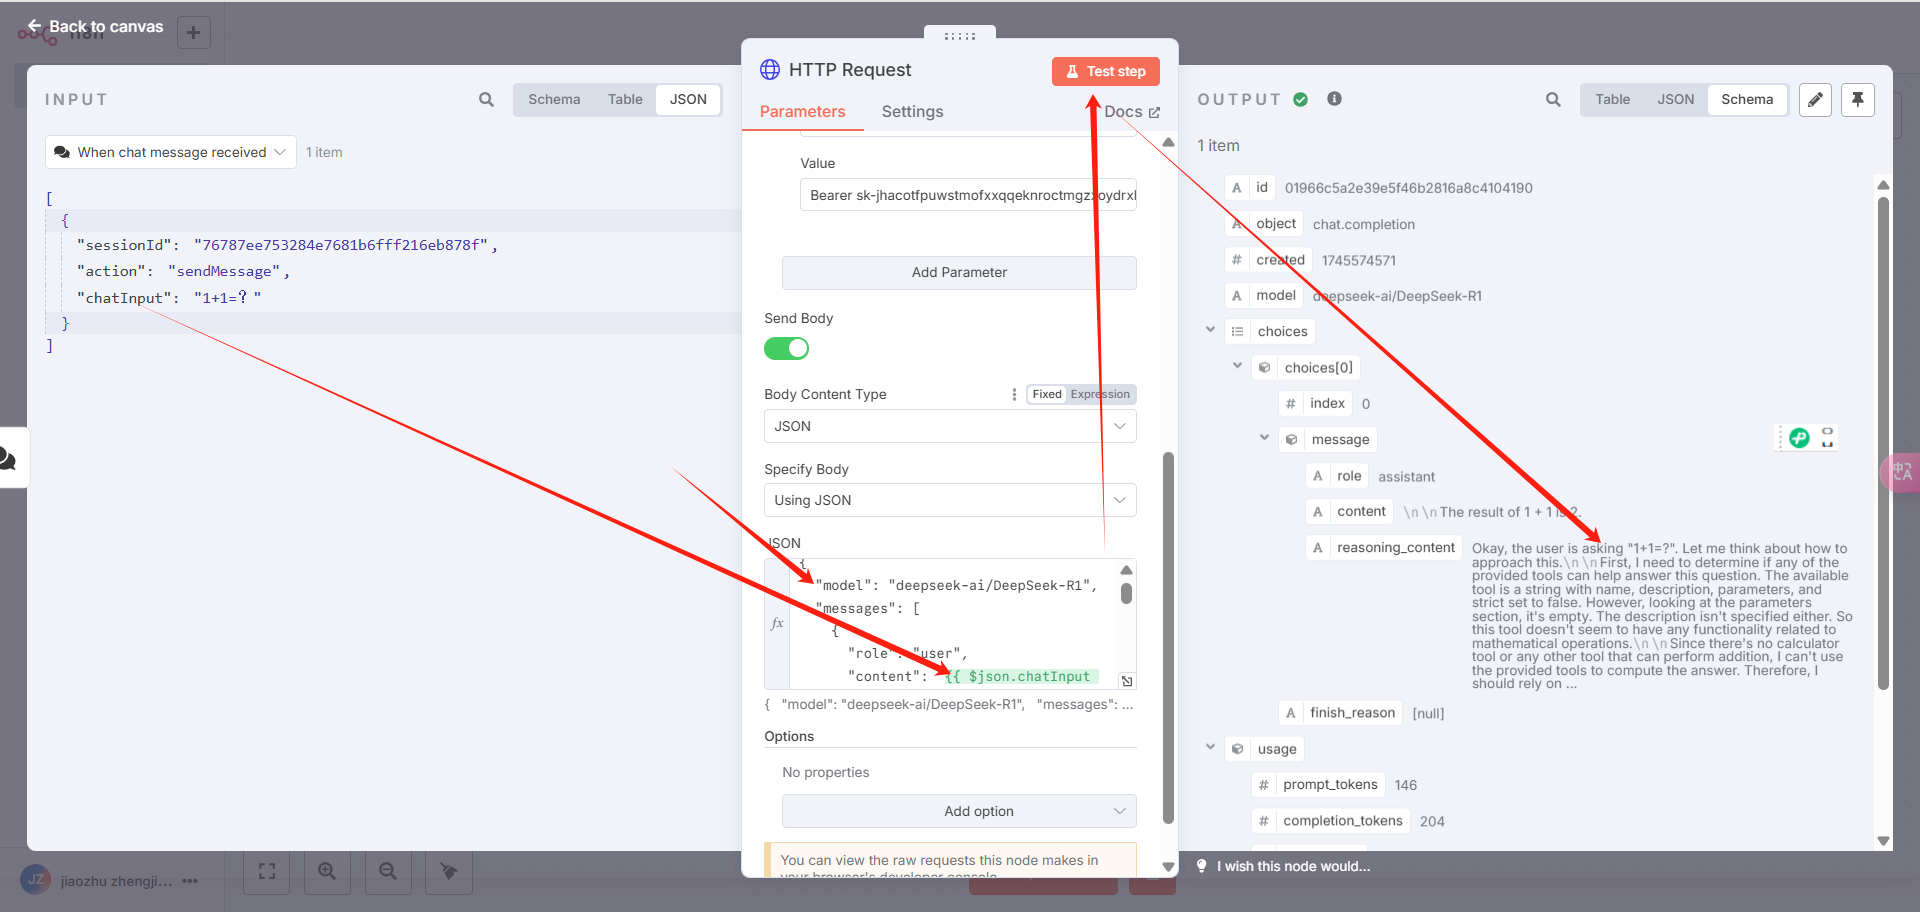Click the JZ user avatar

point(35,880)
